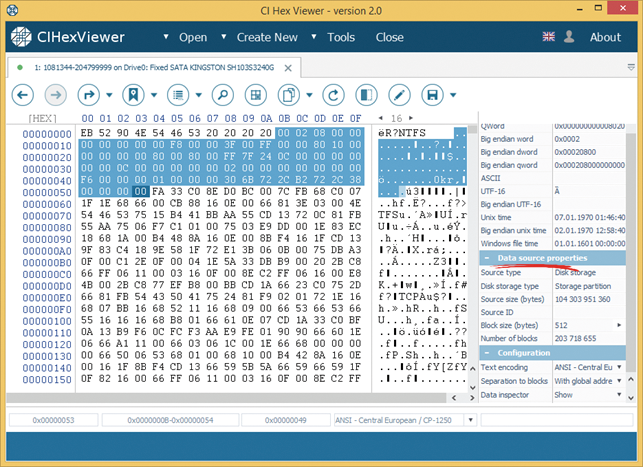Screen dimensions: 643x467
Task: Click the horizontal scrollbar track
Action: click(226, 397)
